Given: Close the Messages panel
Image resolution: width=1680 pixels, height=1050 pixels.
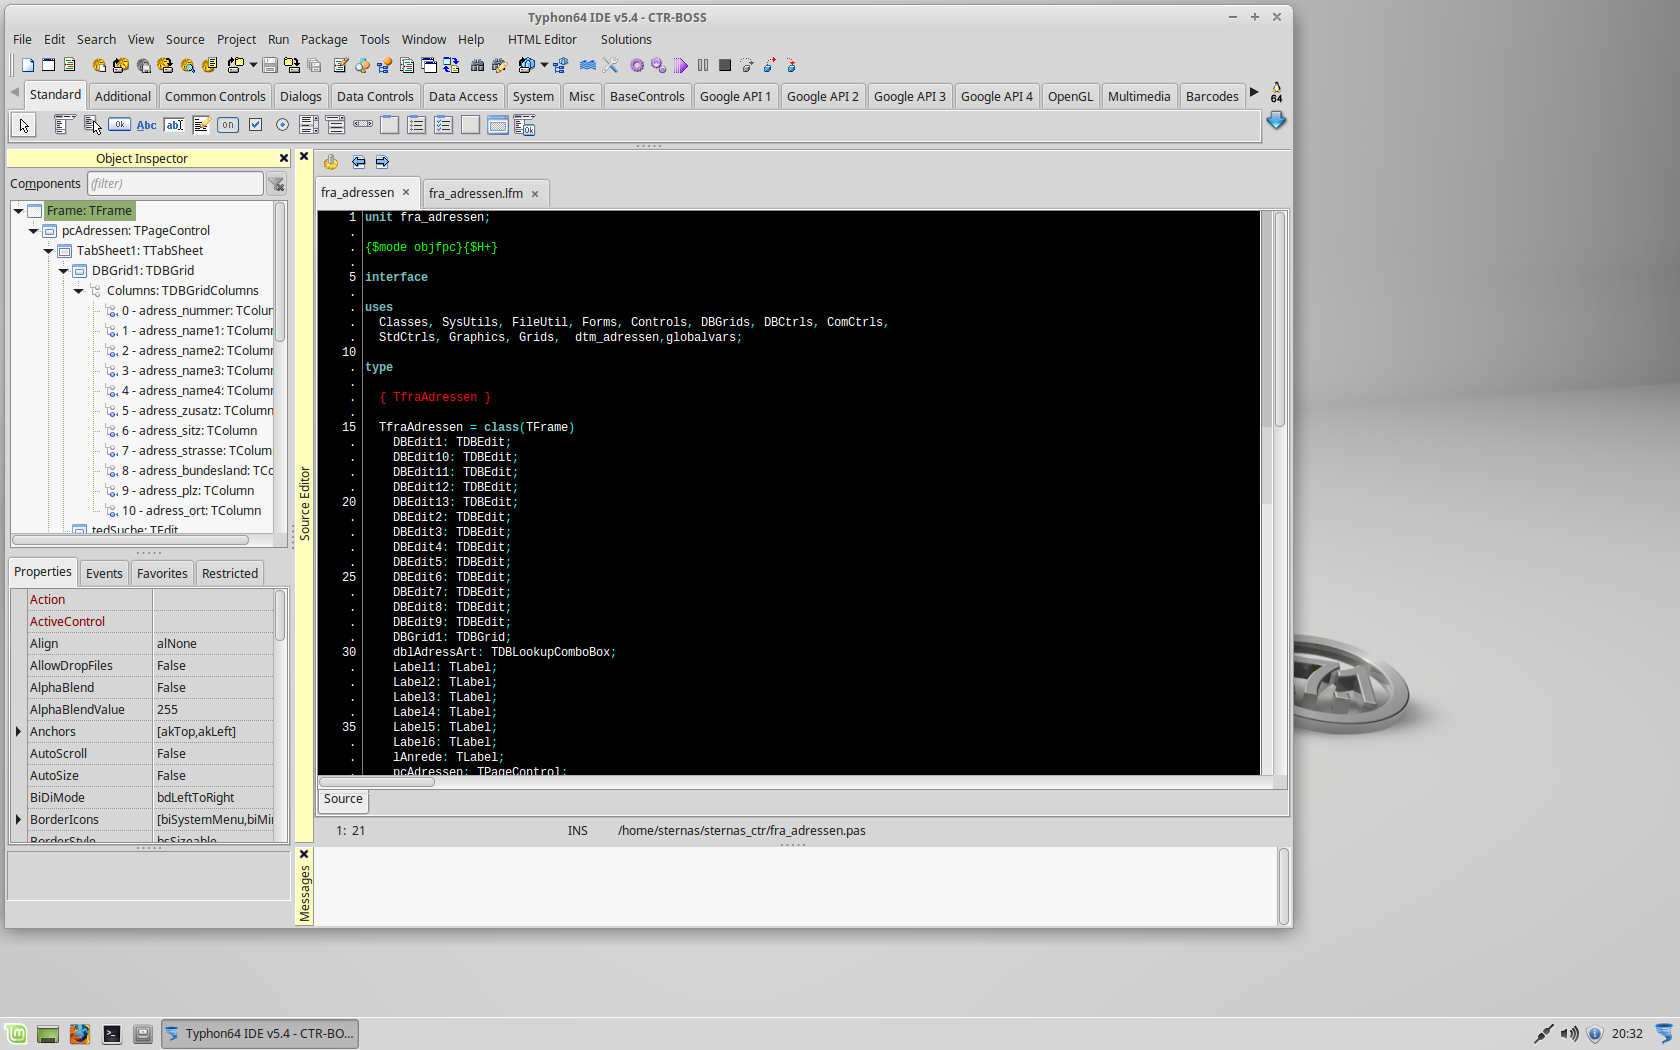Looking at the screenshot, I should [x=304, y=854].
